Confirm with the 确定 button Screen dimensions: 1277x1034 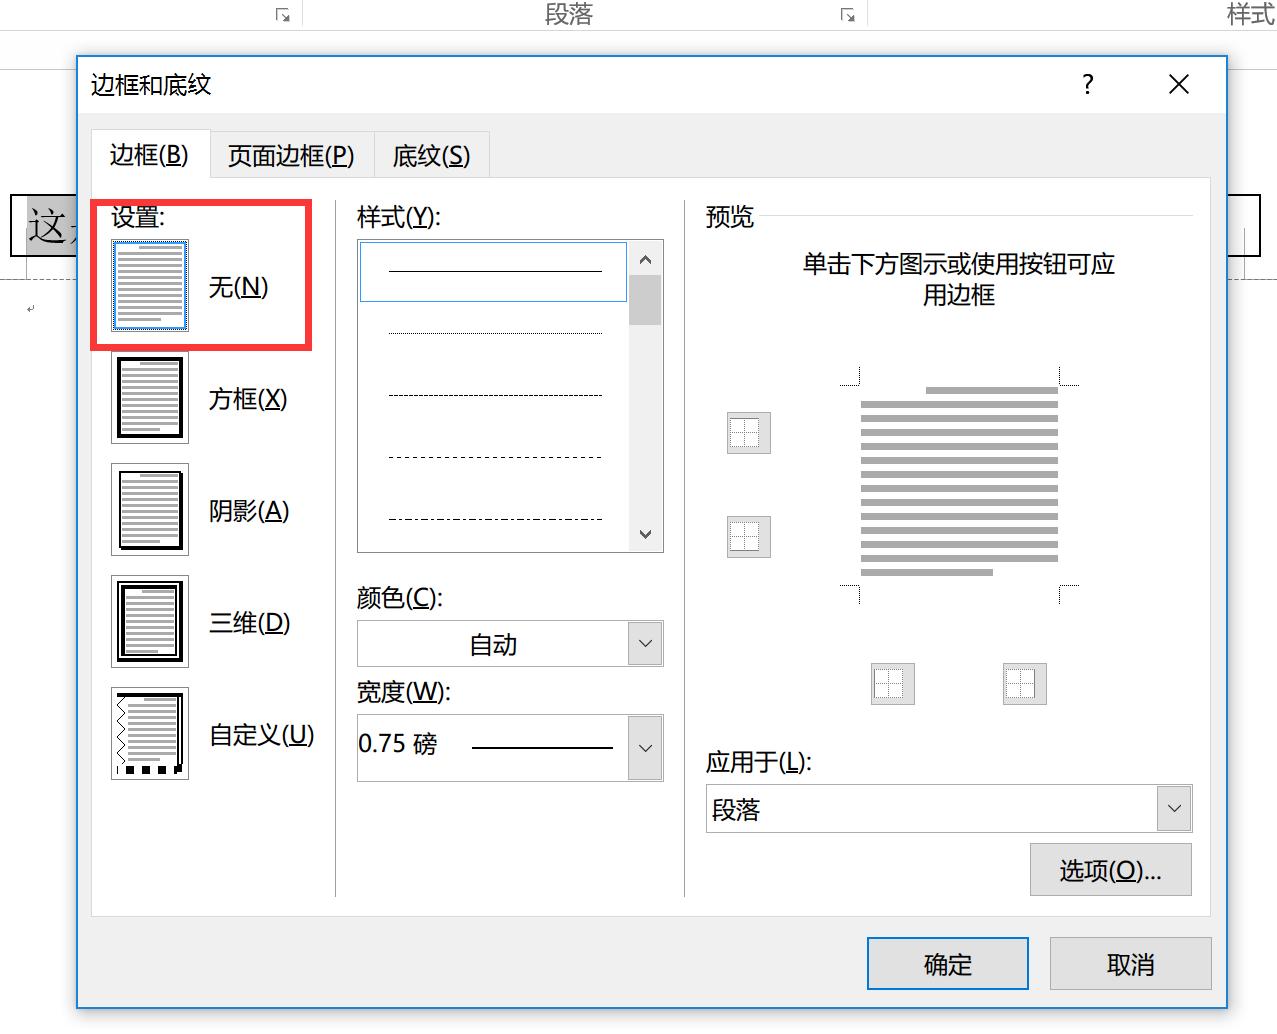[946, 963]
